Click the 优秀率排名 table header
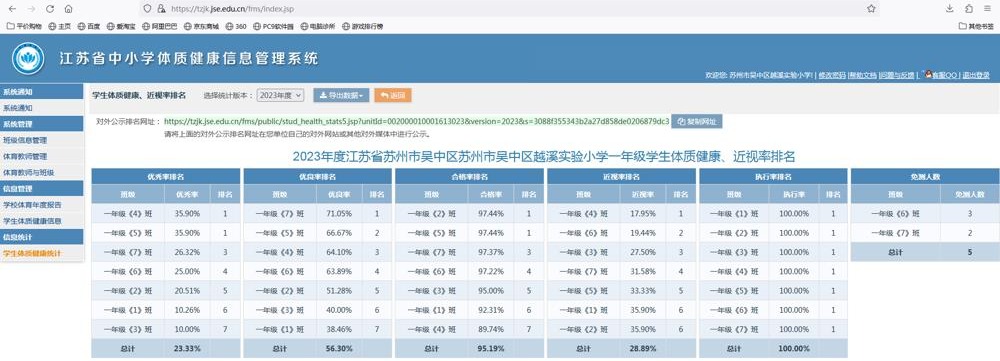 click(x=166, y=177)
